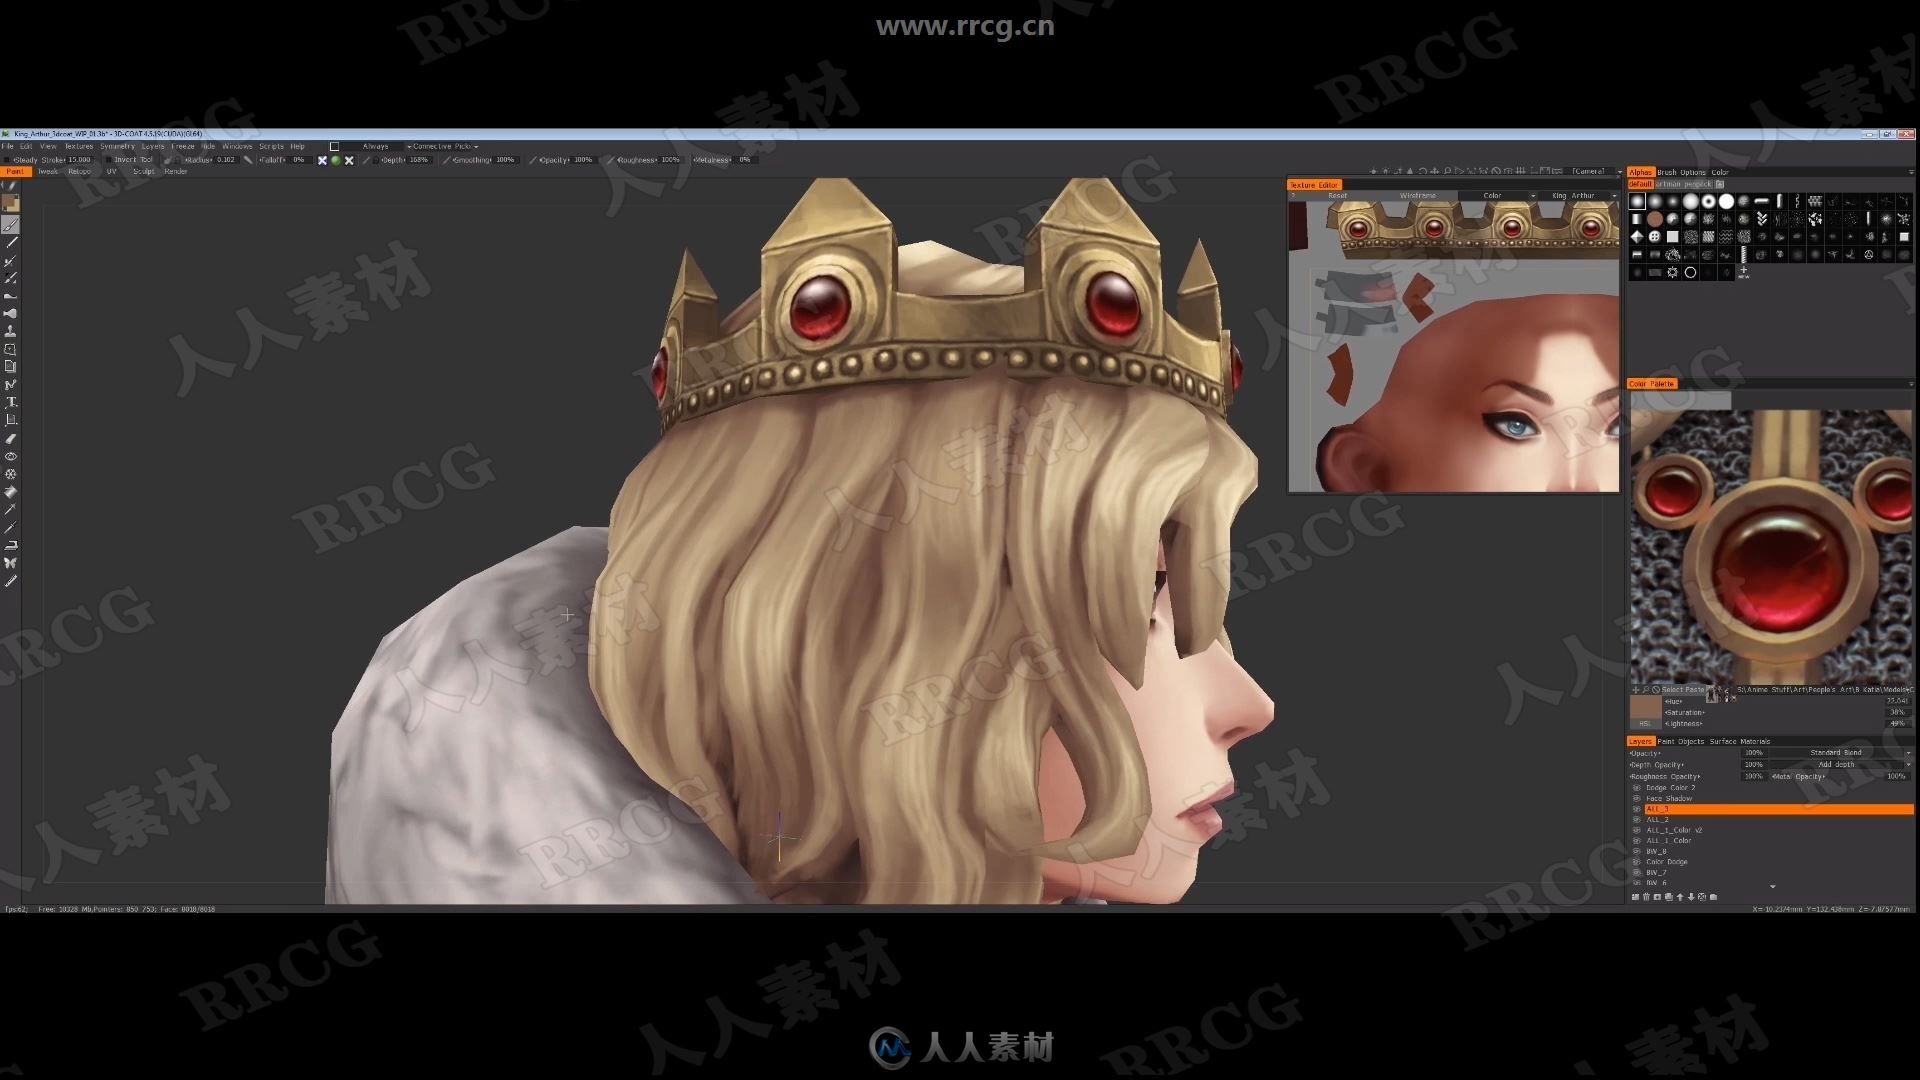The image size is (1920, 1080).
Task: Expand layers list down arrow
Action: [x=1772, y=886]
